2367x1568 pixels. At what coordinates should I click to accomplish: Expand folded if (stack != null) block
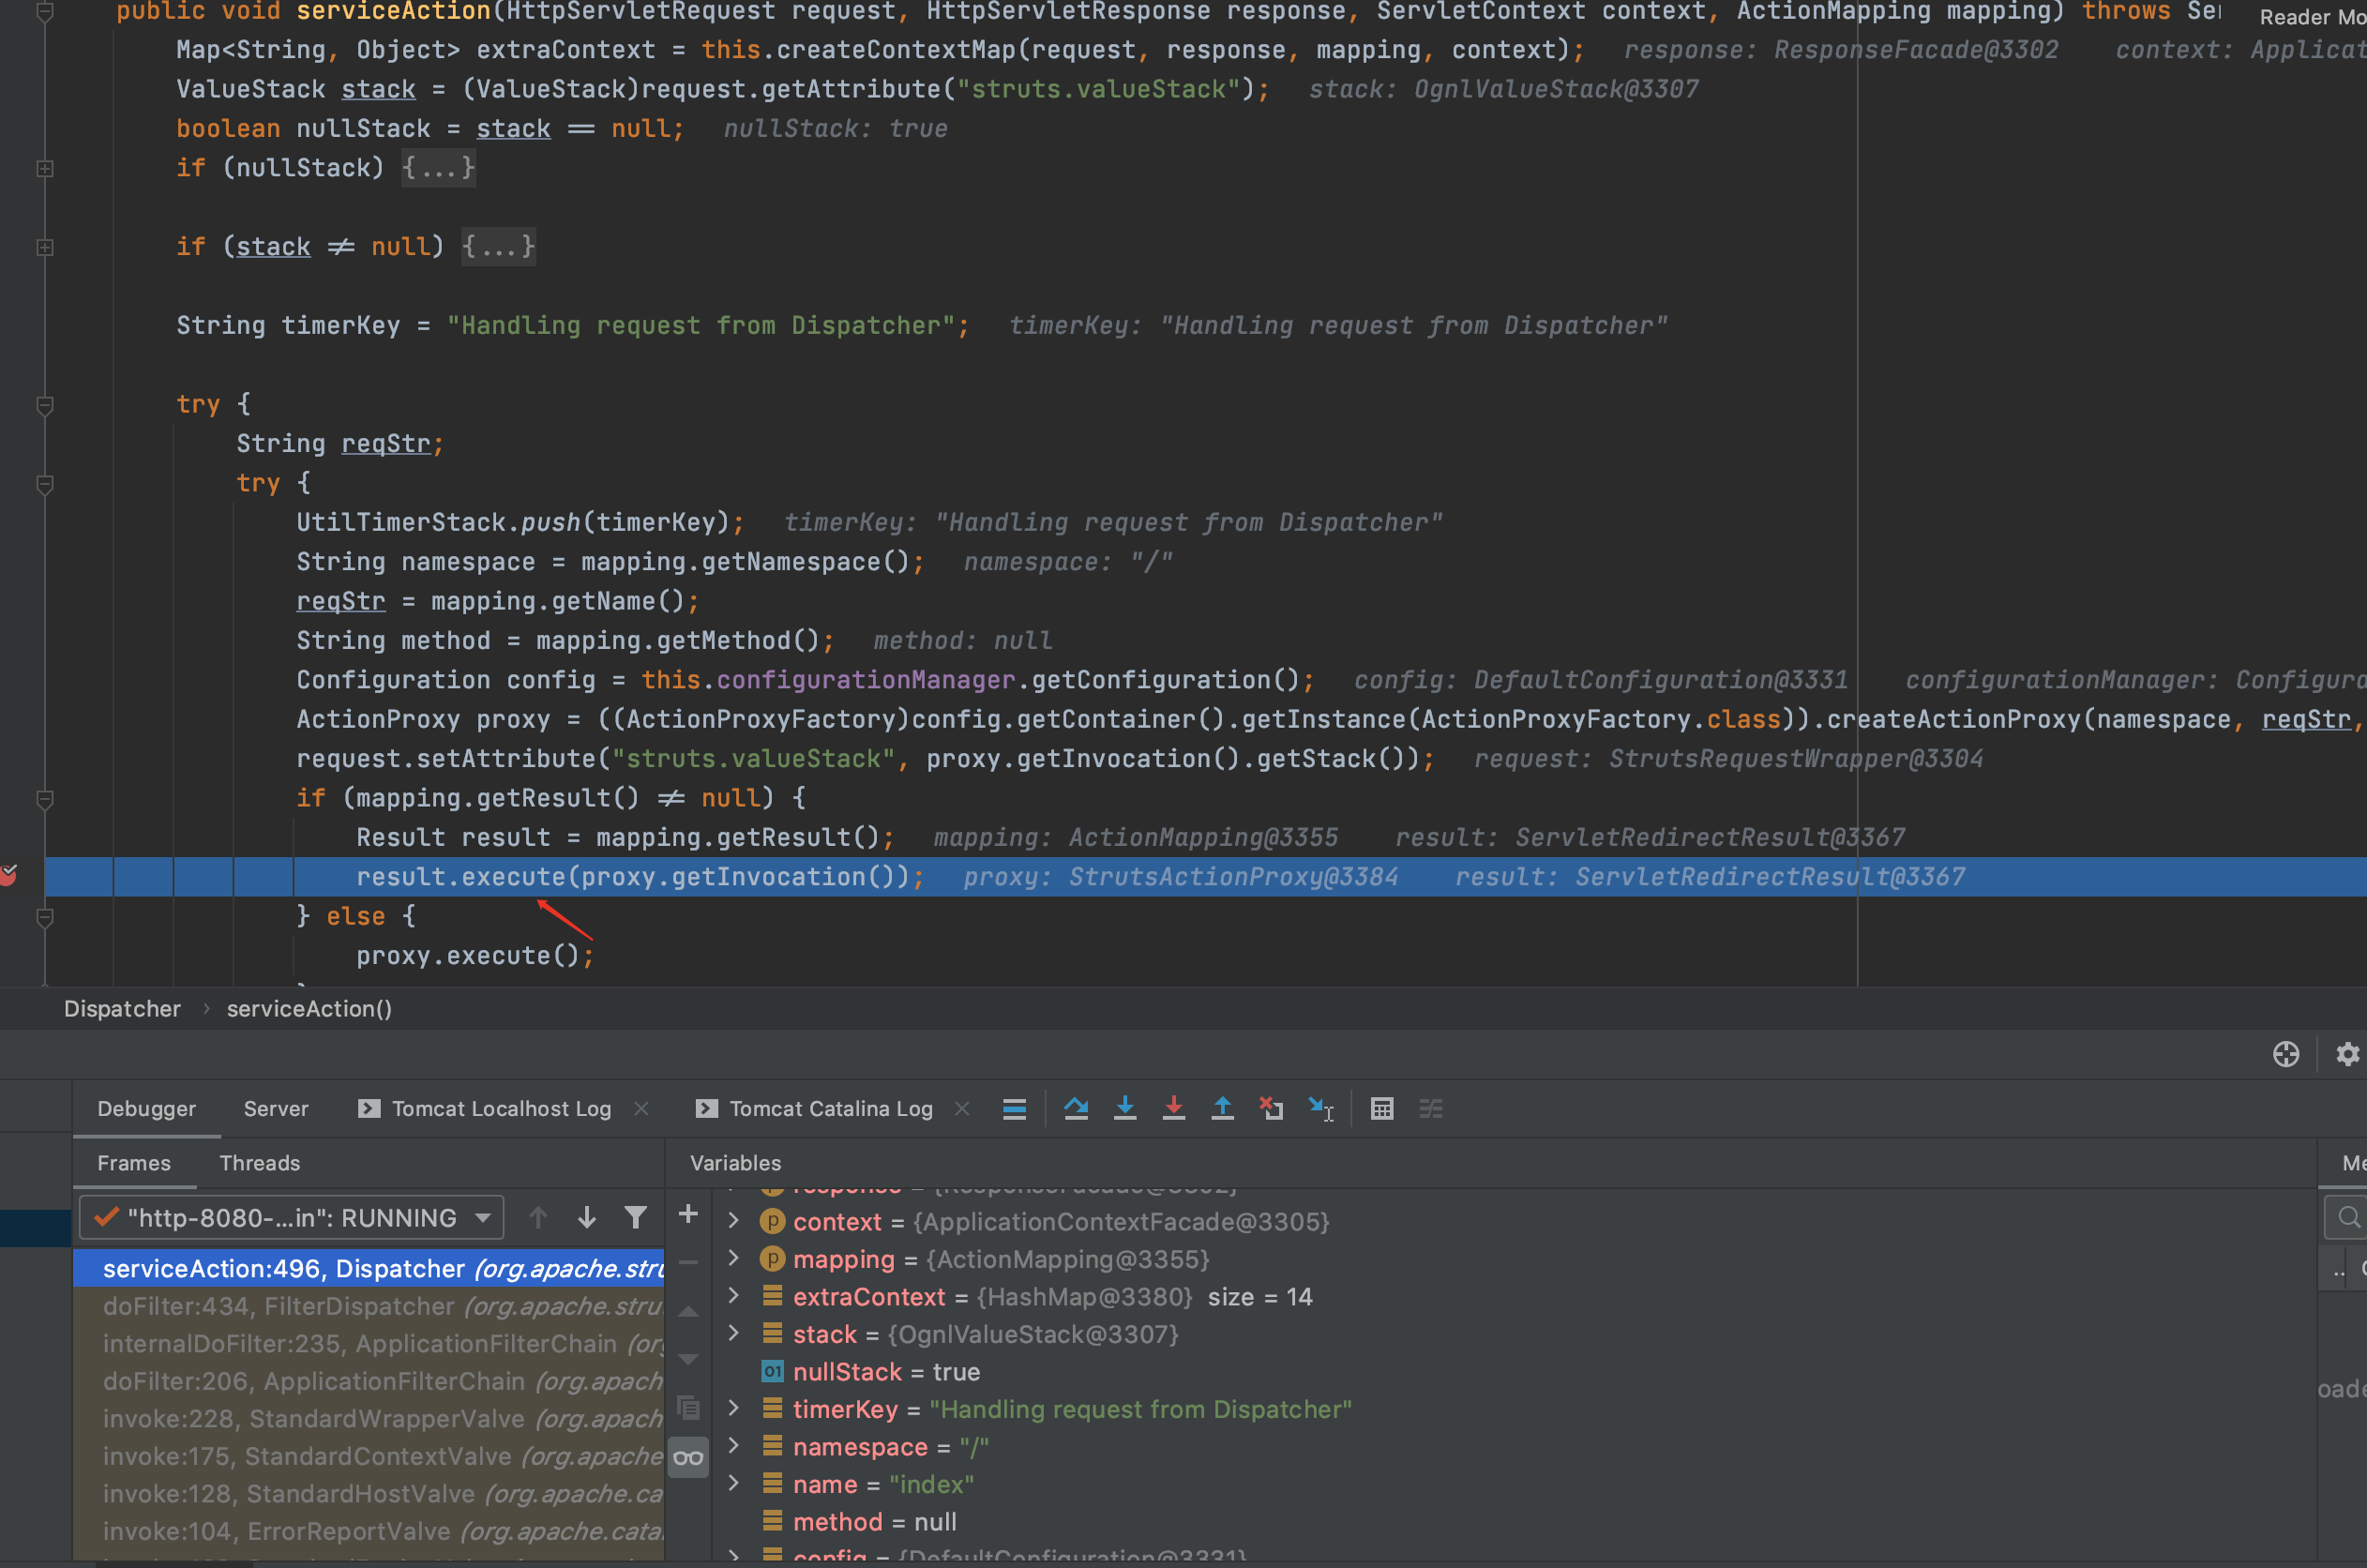pos(45,247)
